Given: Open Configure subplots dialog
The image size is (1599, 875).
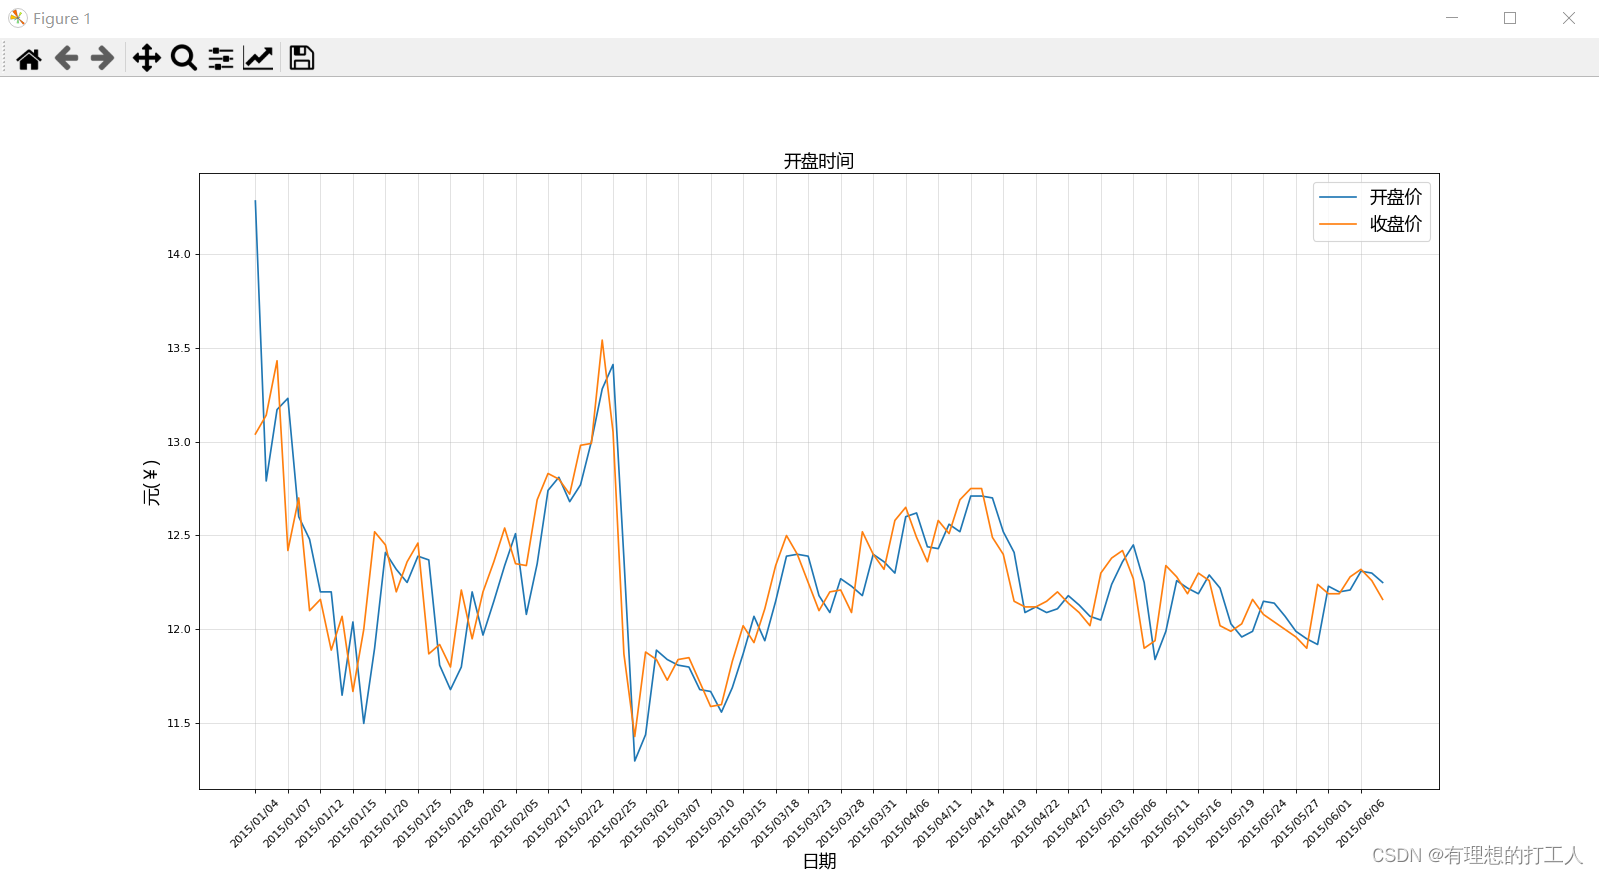Looking at the screenshot, I should 221,58.
